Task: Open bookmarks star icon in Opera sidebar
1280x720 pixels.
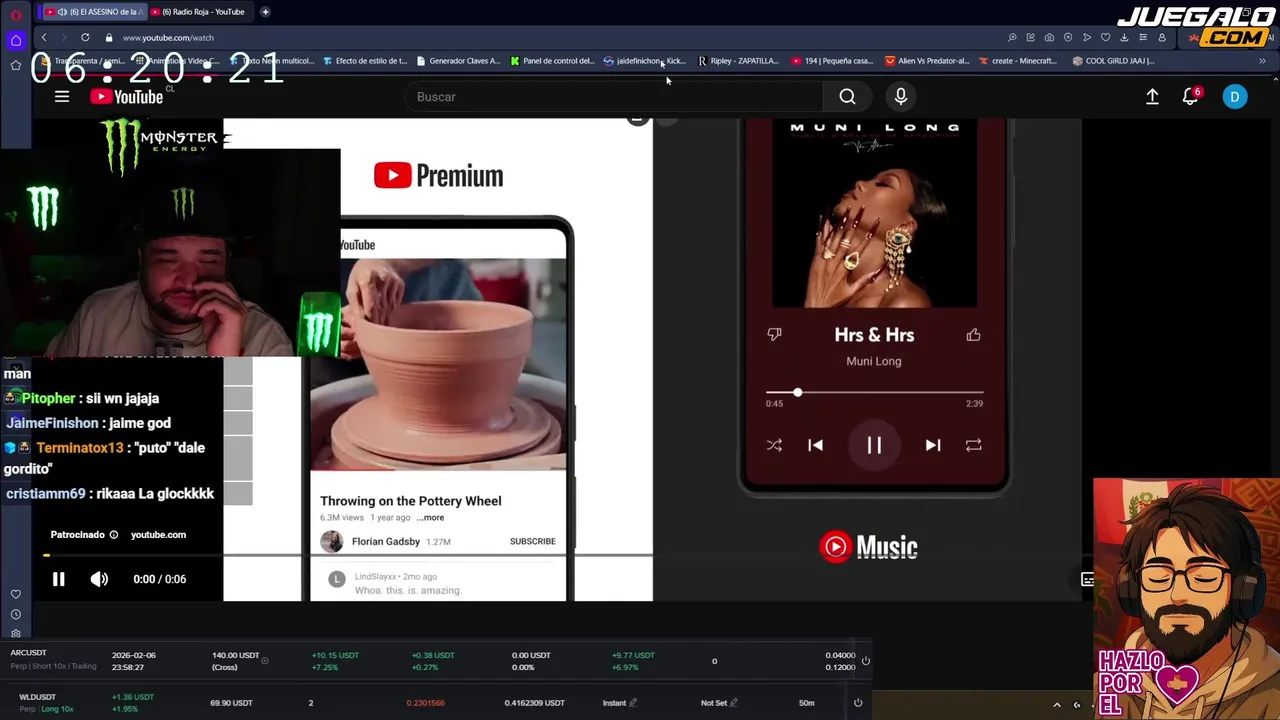Action: click(16, 65)
